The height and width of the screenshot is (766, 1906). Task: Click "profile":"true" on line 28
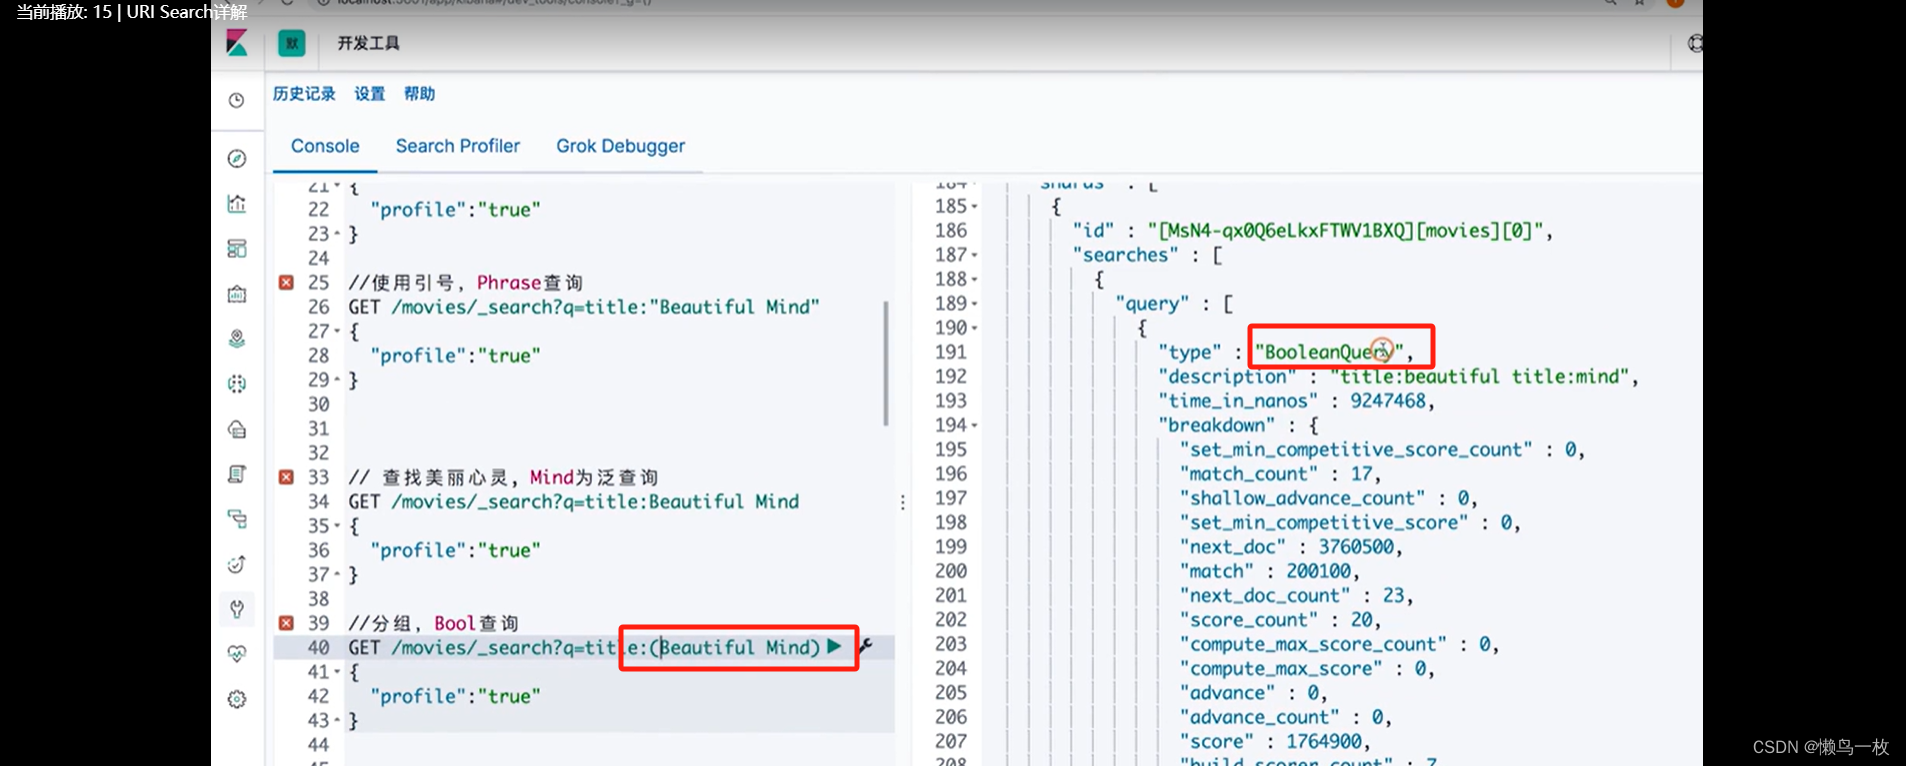point(455,356)
